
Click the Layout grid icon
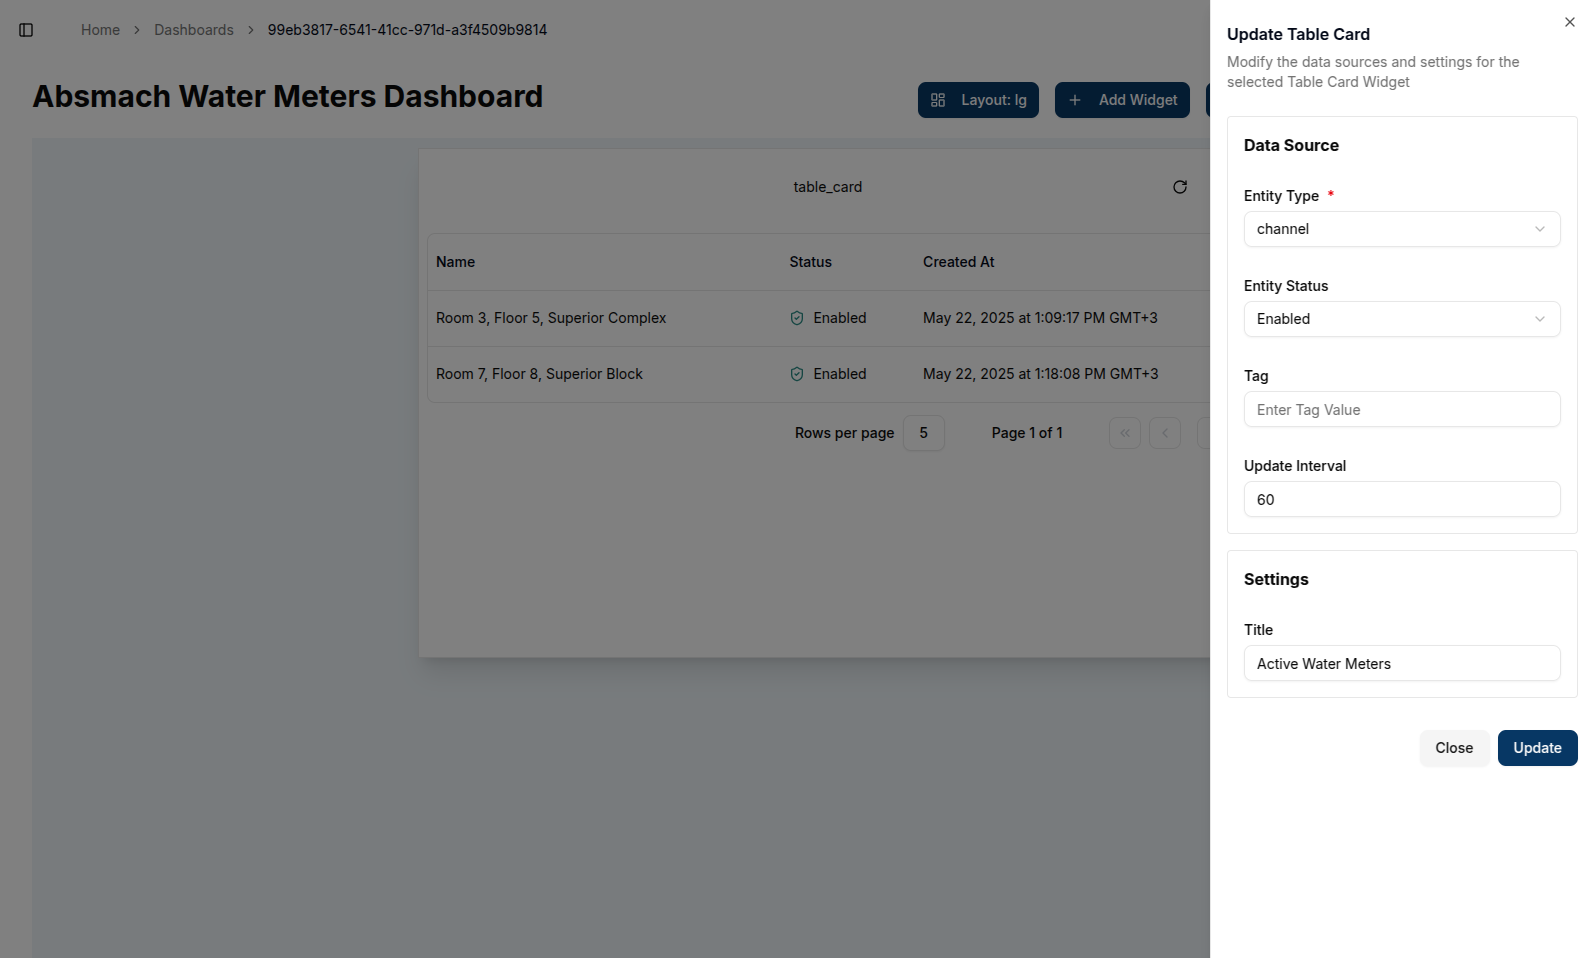[x=938, y=100]
